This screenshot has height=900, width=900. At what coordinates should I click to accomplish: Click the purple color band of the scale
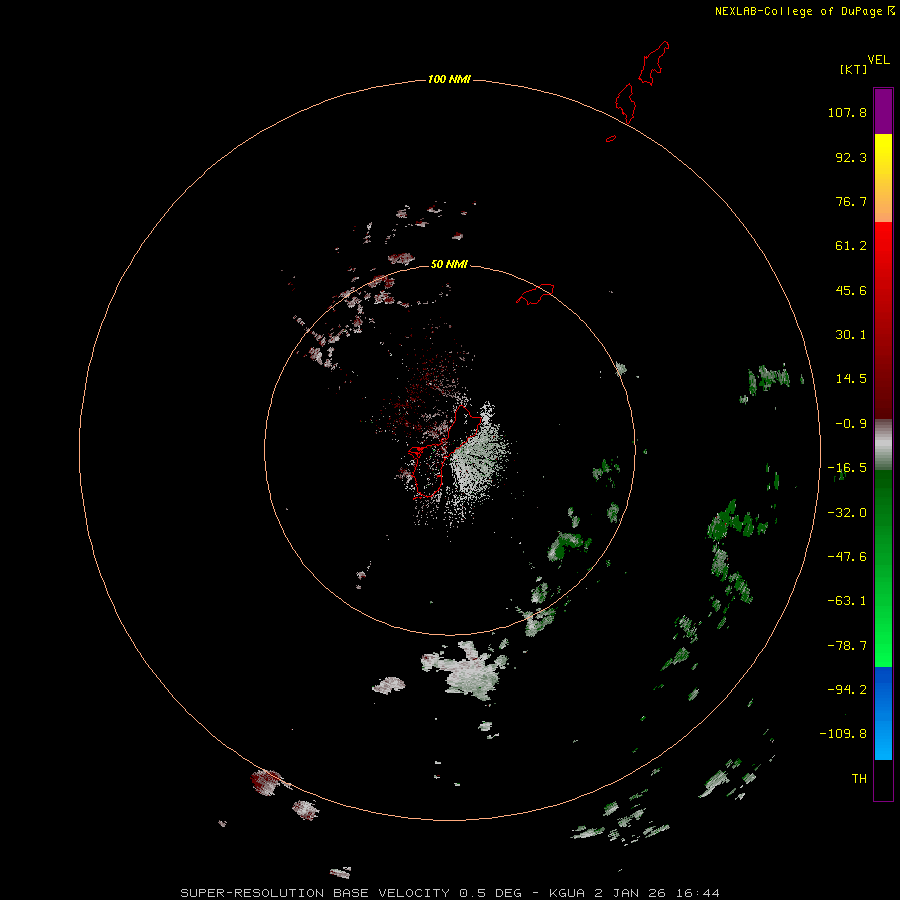point(883,111)
